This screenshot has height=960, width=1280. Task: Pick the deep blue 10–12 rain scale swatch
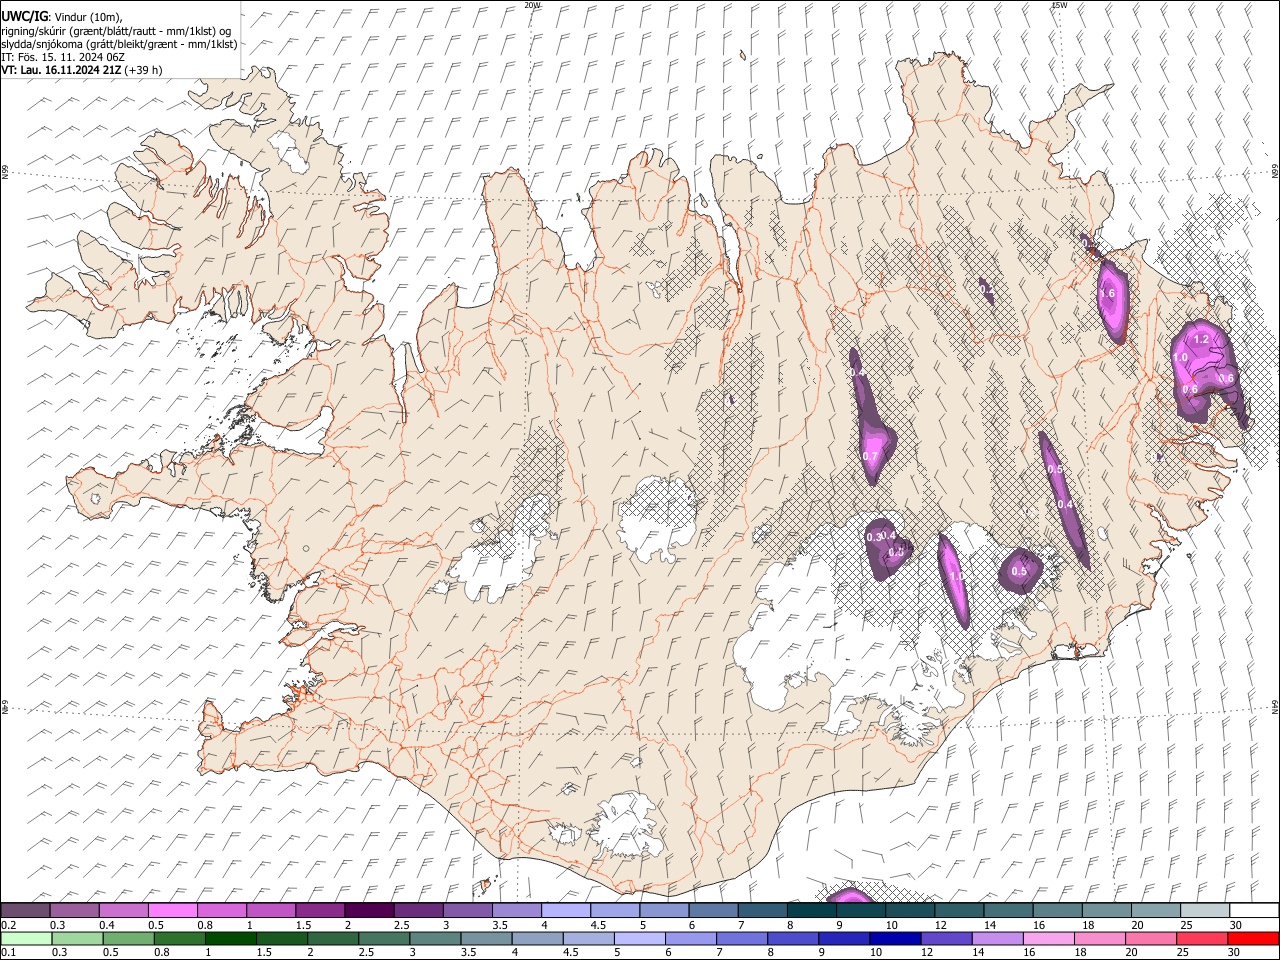[894, 938]
